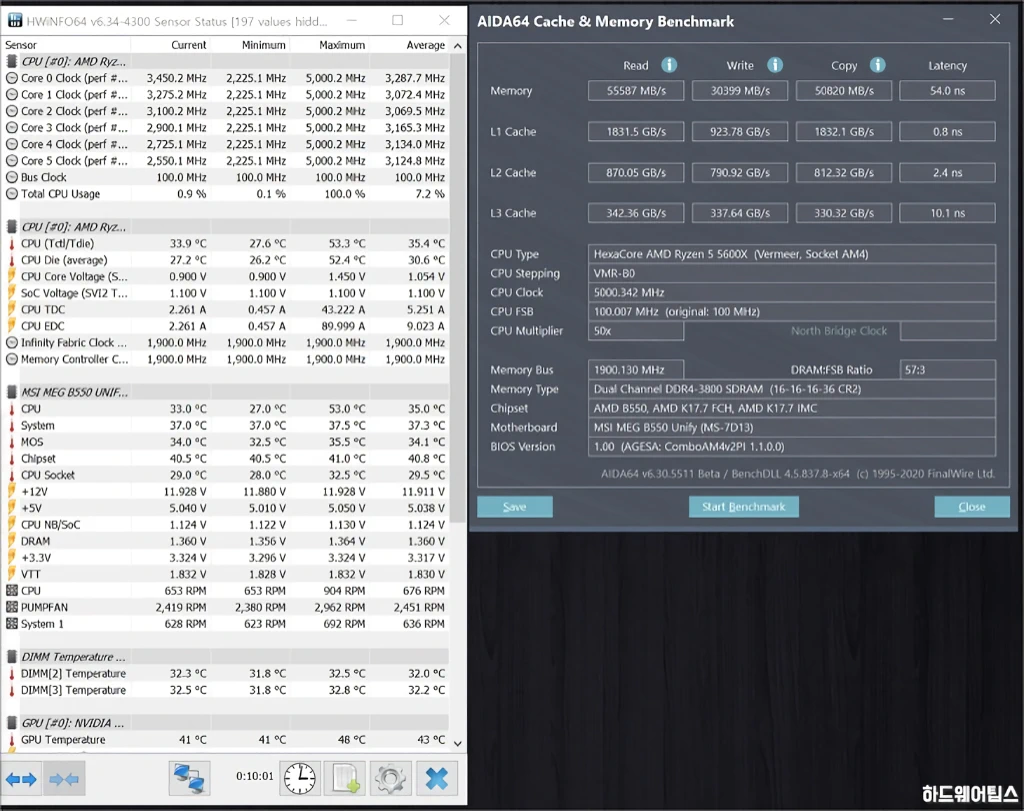Open HWiNFO sensor settings gear icon
Viewport: 1024px width, 811px height.
coord(391,778)
